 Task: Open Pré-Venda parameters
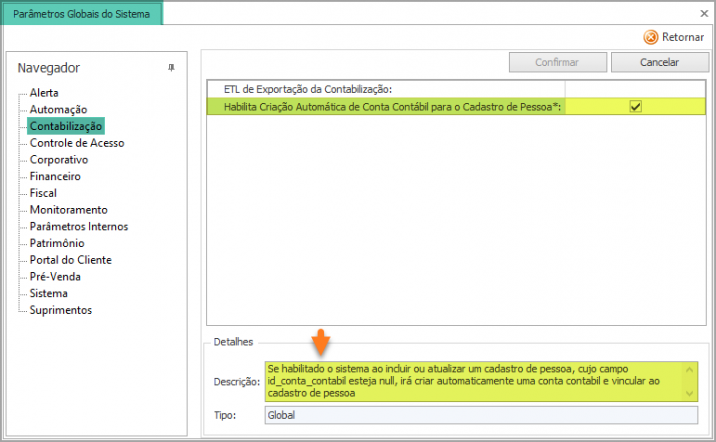(55, 277)
